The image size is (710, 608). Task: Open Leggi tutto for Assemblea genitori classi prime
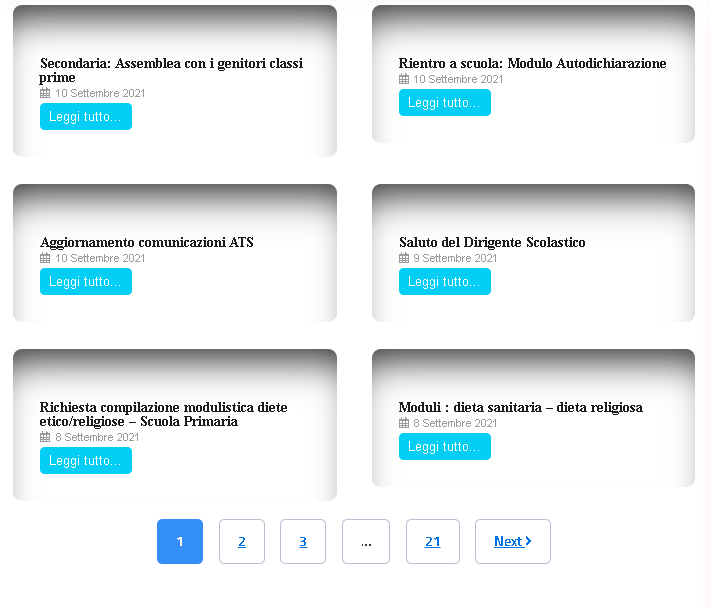(x=86, y=116)
